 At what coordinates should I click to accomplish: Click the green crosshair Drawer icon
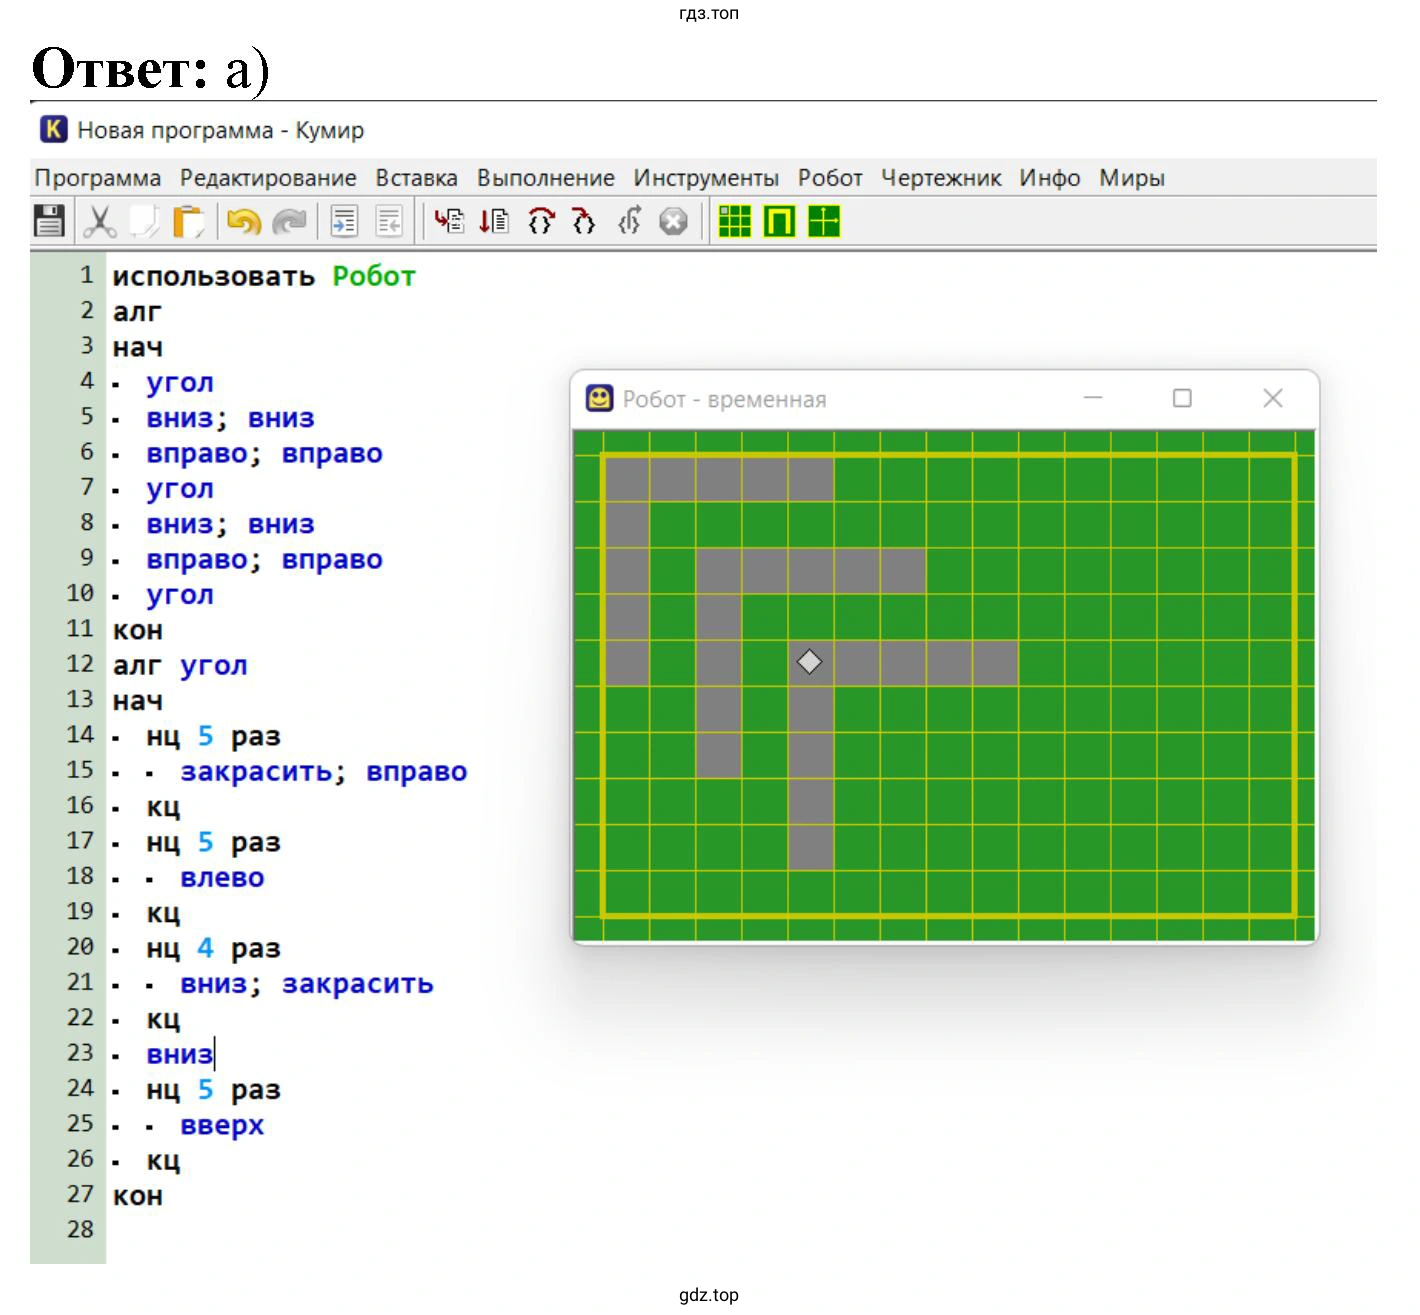click(x=824, y=221)
